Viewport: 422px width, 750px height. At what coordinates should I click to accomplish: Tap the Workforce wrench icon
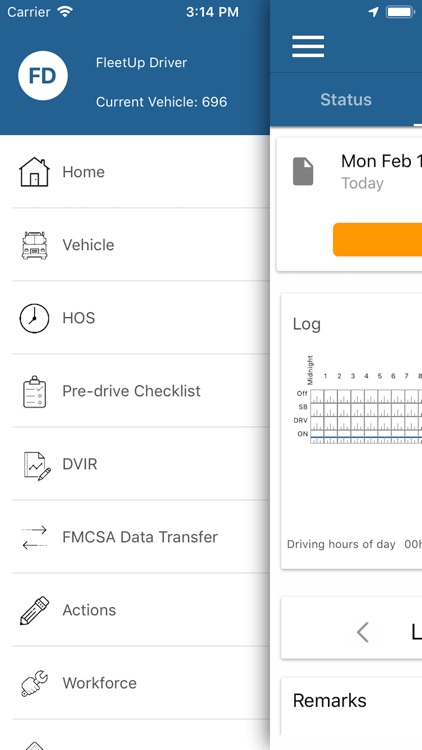34,684
